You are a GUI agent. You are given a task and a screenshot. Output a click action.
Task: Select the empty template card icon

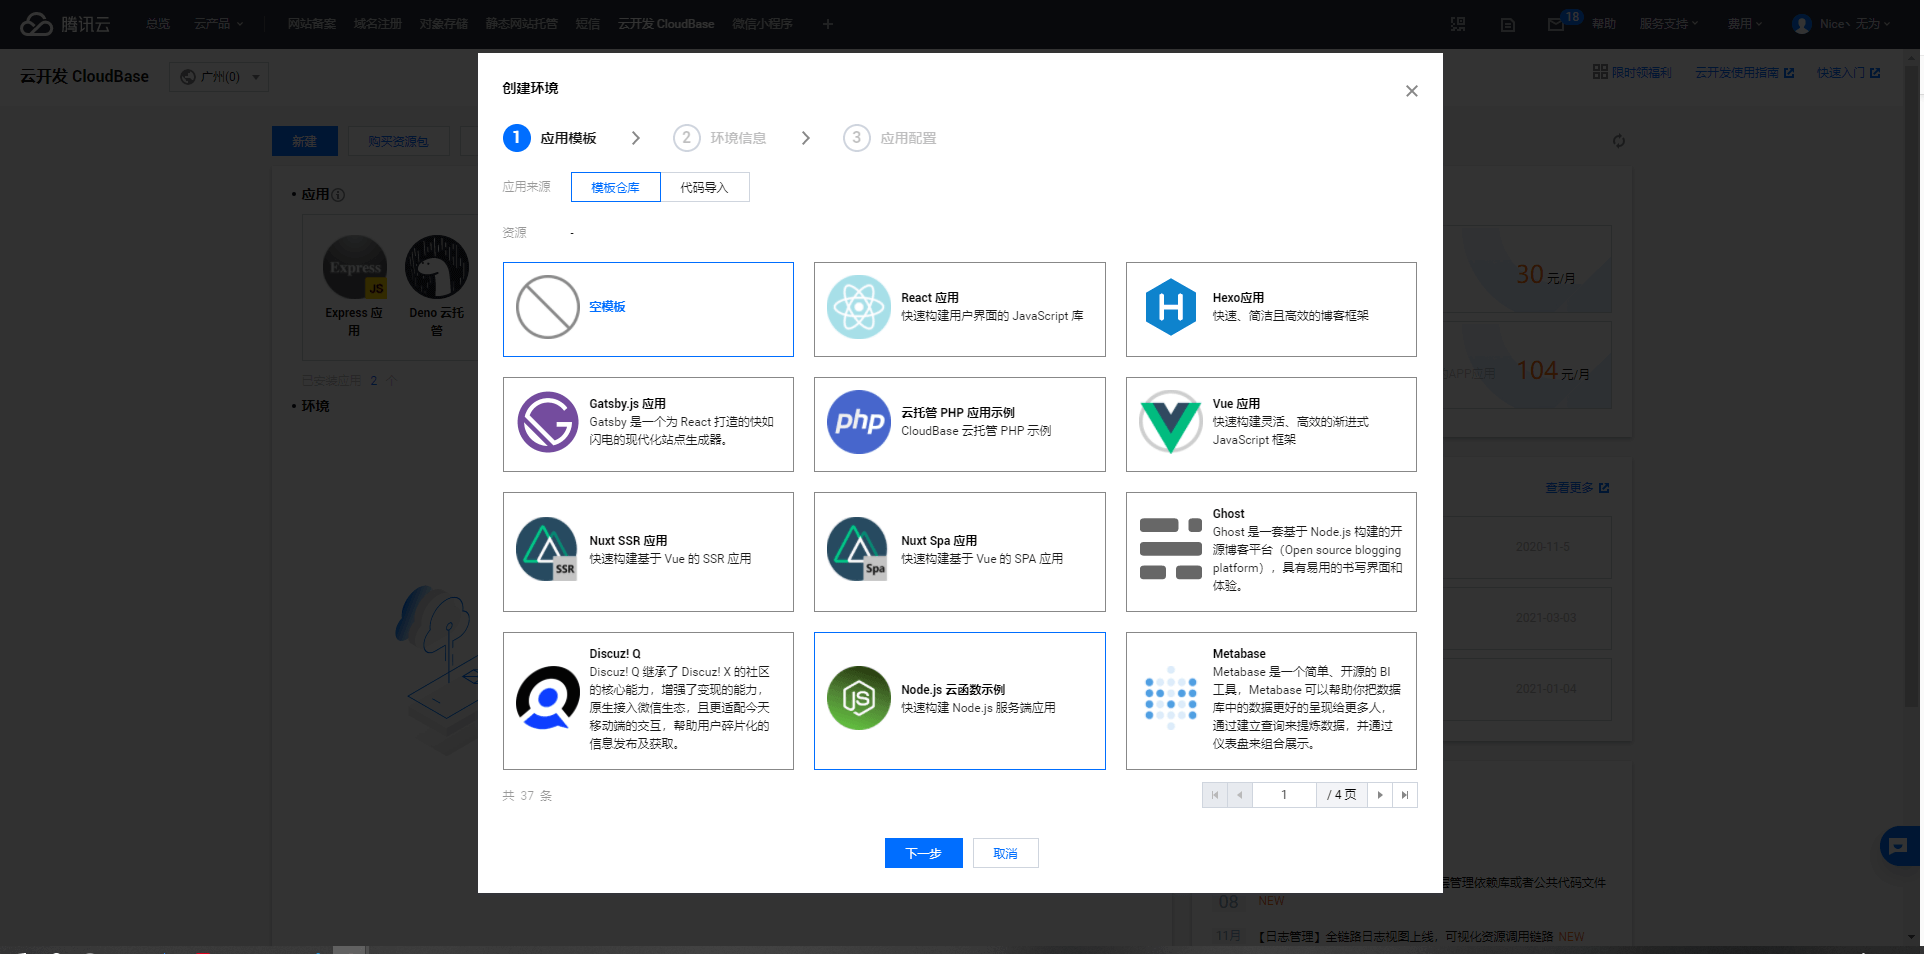547,307
